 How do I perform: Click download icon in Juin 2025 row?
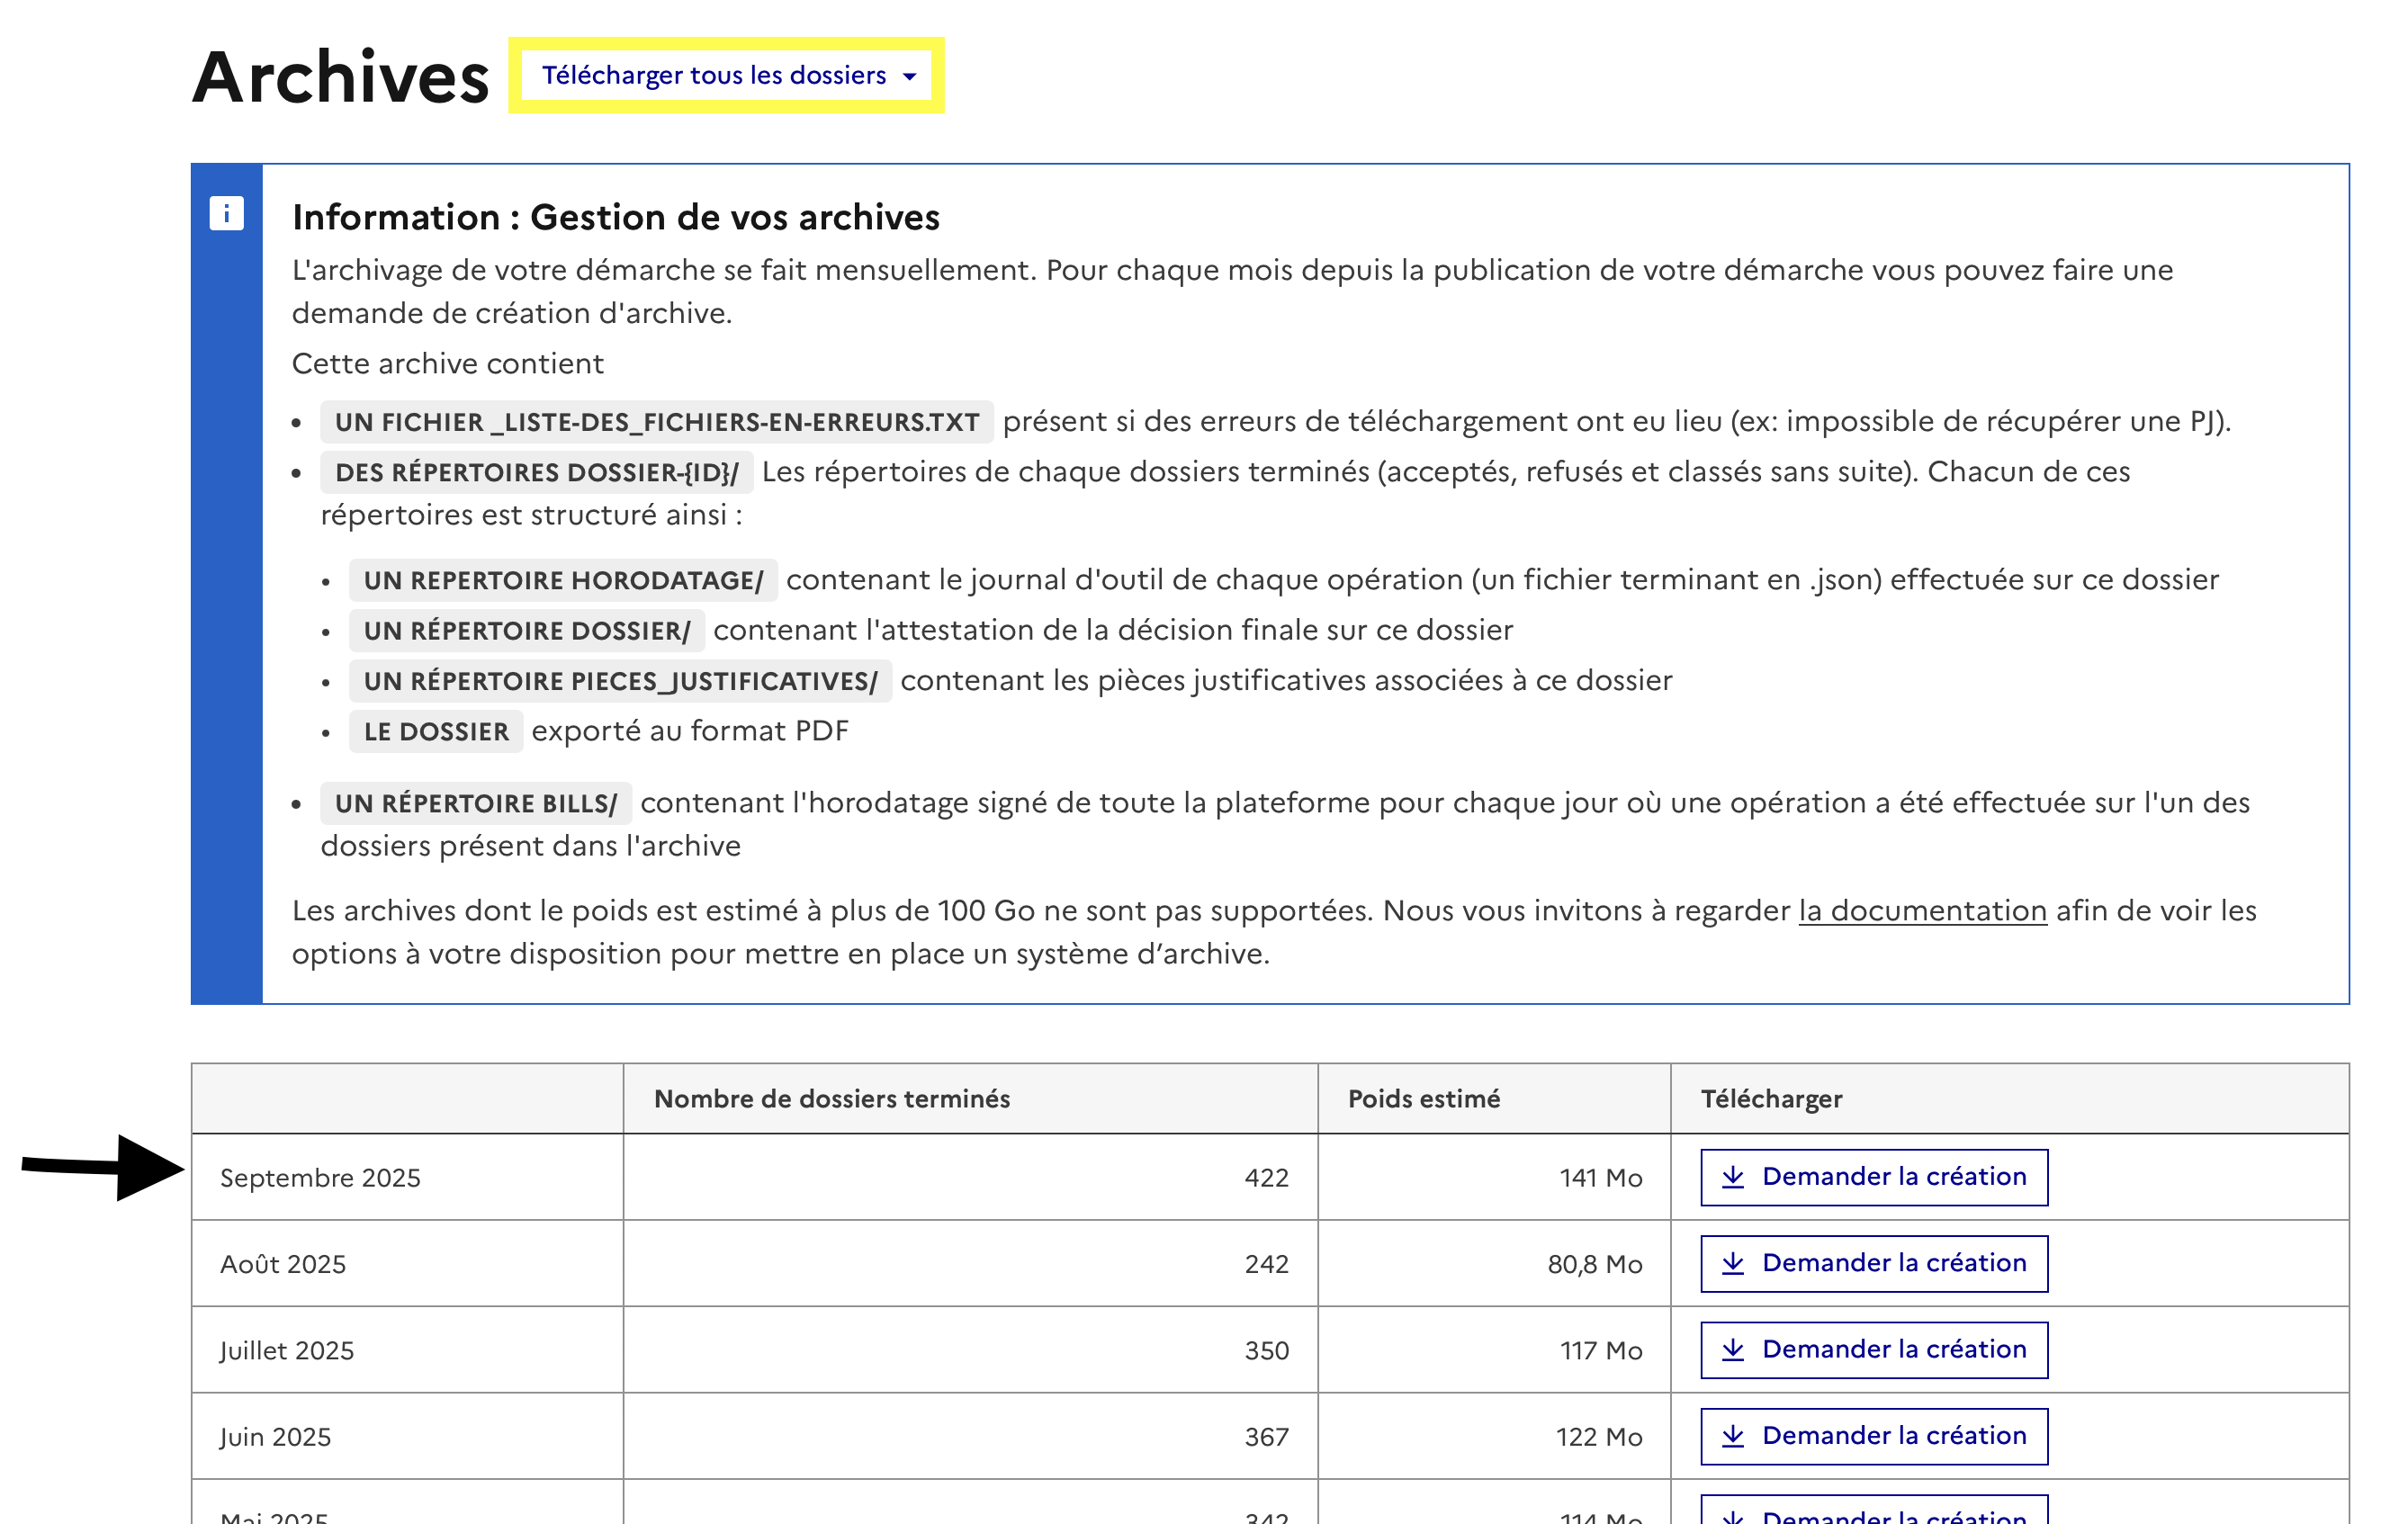click(x=1733, y=1436)
